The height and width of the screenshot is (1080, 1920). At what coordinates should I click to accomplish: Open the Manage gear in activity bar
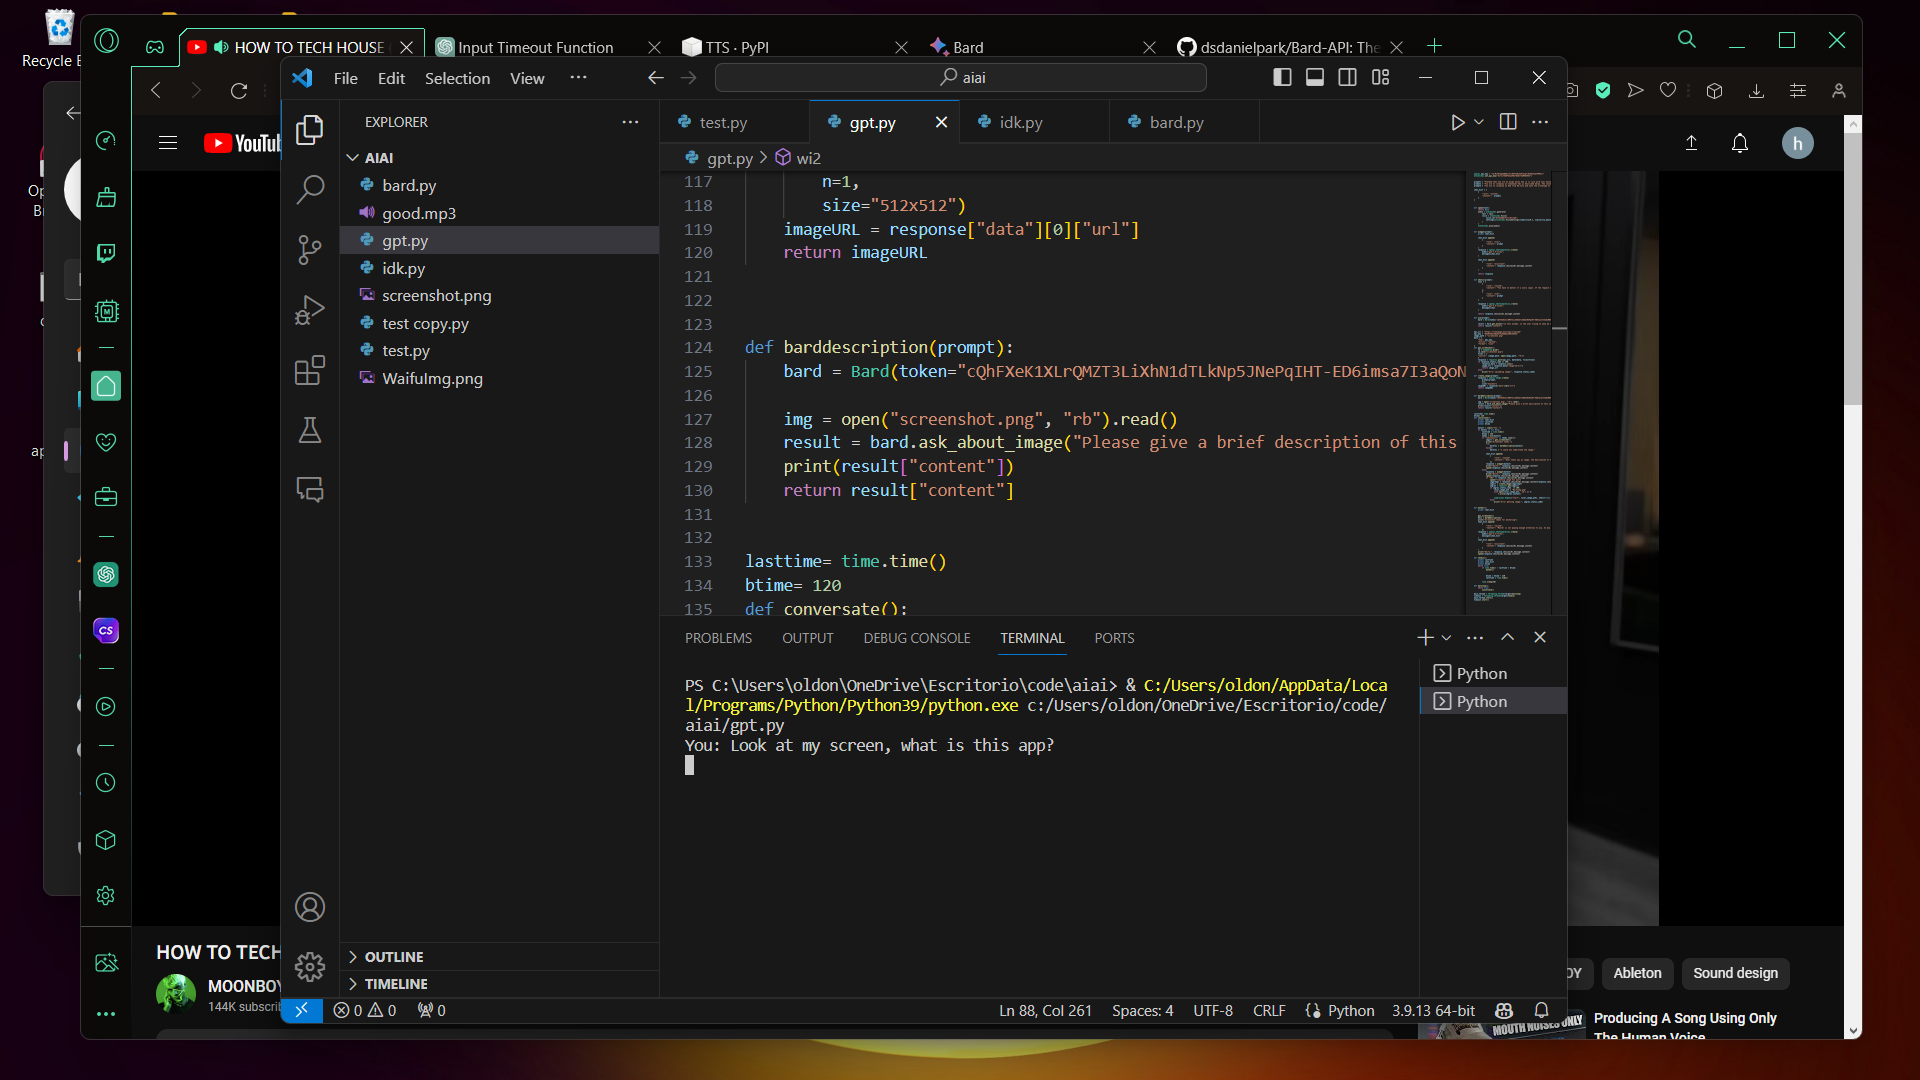(x=310, y=966)
